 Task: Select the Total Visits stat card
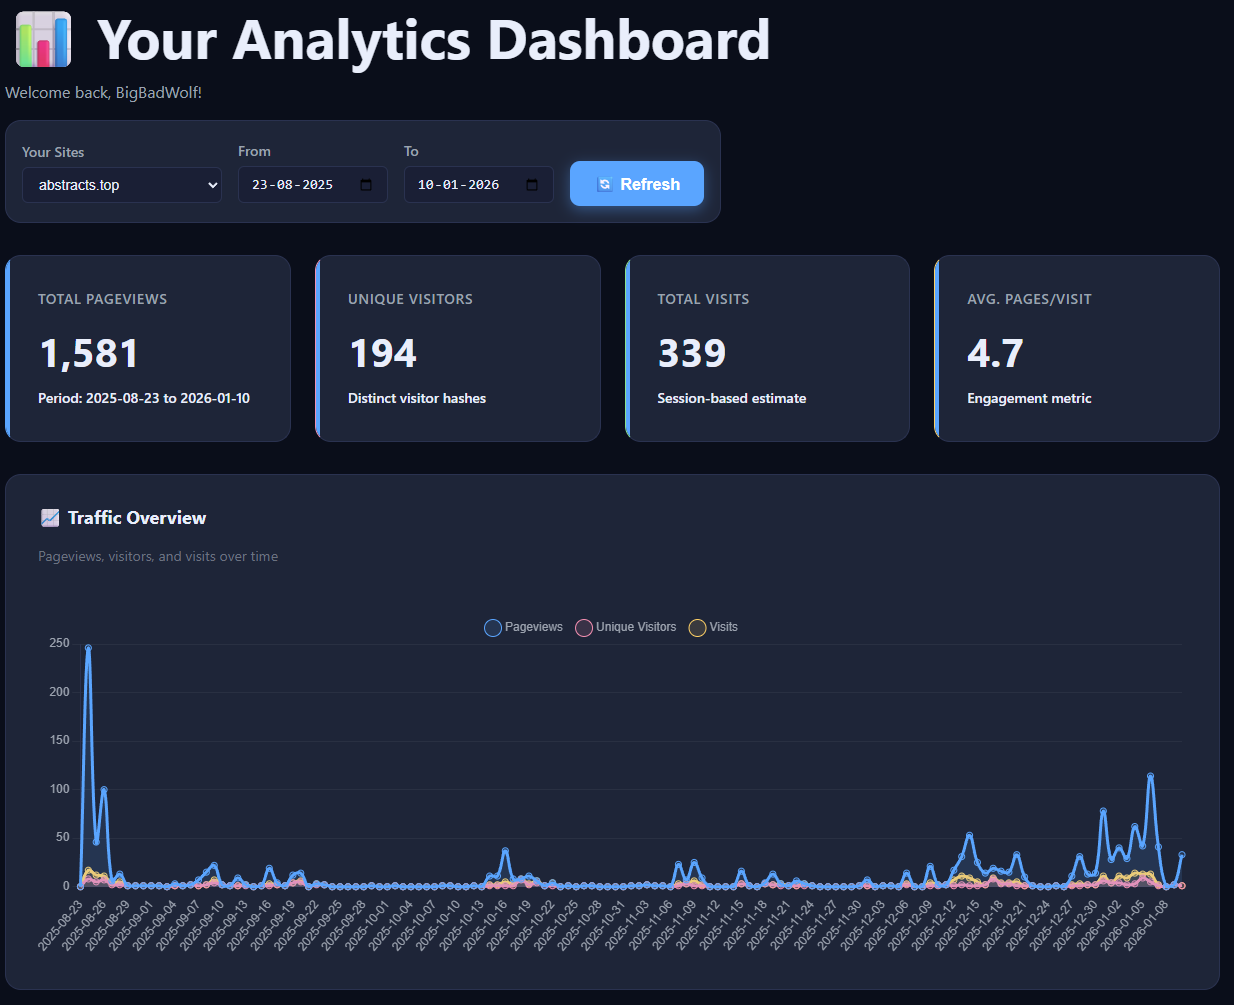tap(767, 348)
